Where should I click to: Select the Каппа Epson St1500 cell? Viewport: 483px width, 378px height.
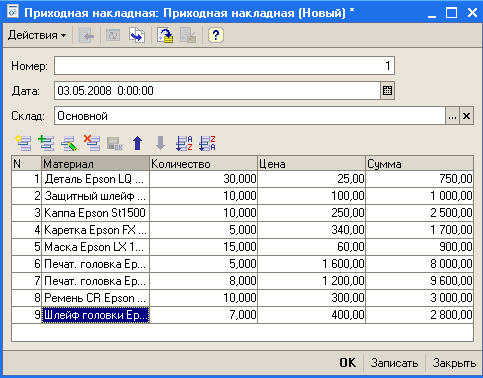[95, 213]
